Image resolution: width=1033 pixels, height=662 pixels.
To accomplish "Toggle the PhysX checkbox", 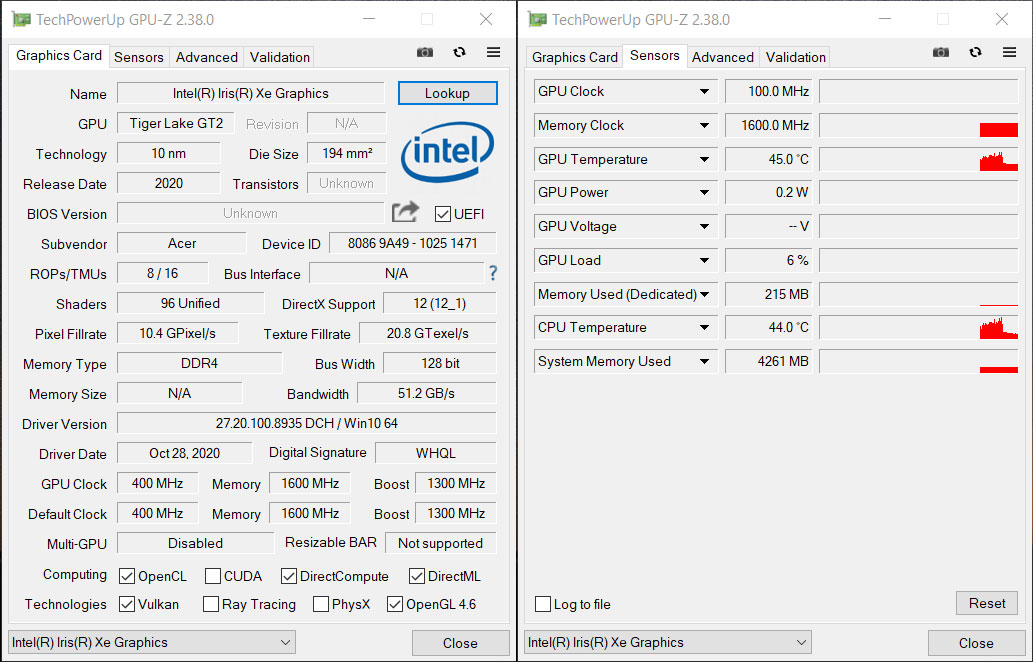I will [321, 604].
